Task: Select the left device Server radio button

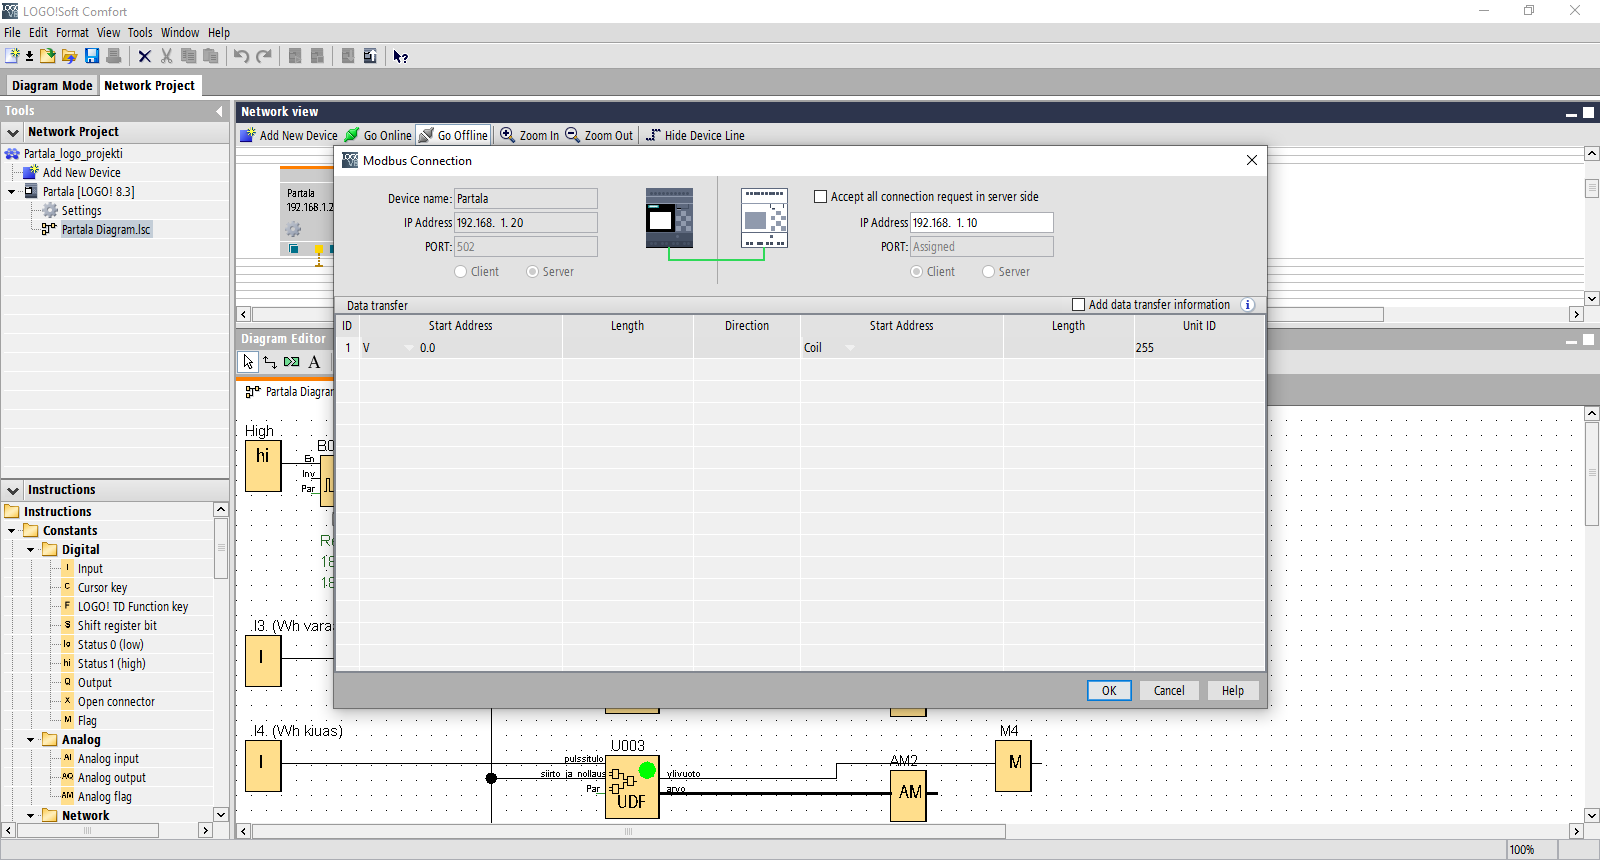Action: (533, 272)
